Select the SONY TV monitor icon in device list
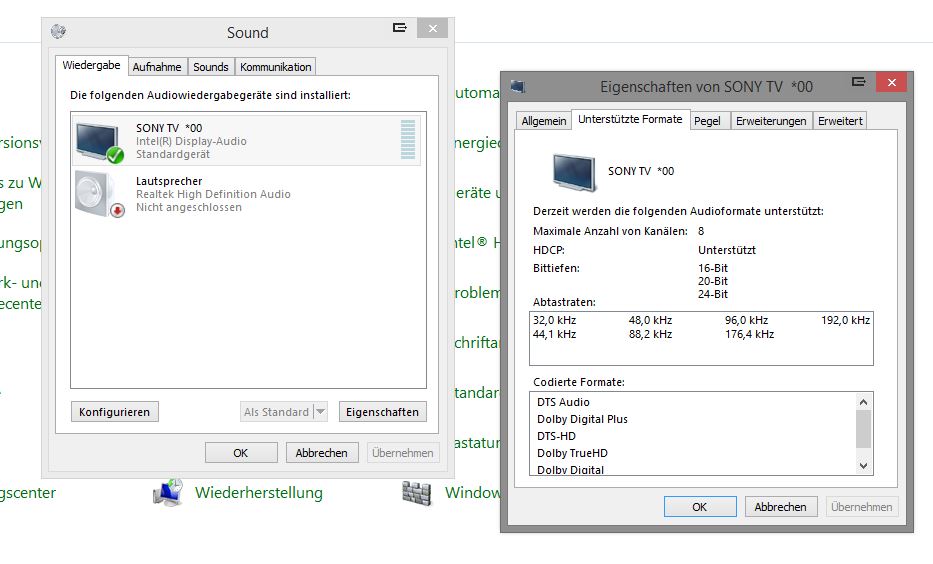 click(x=98, y=141)
